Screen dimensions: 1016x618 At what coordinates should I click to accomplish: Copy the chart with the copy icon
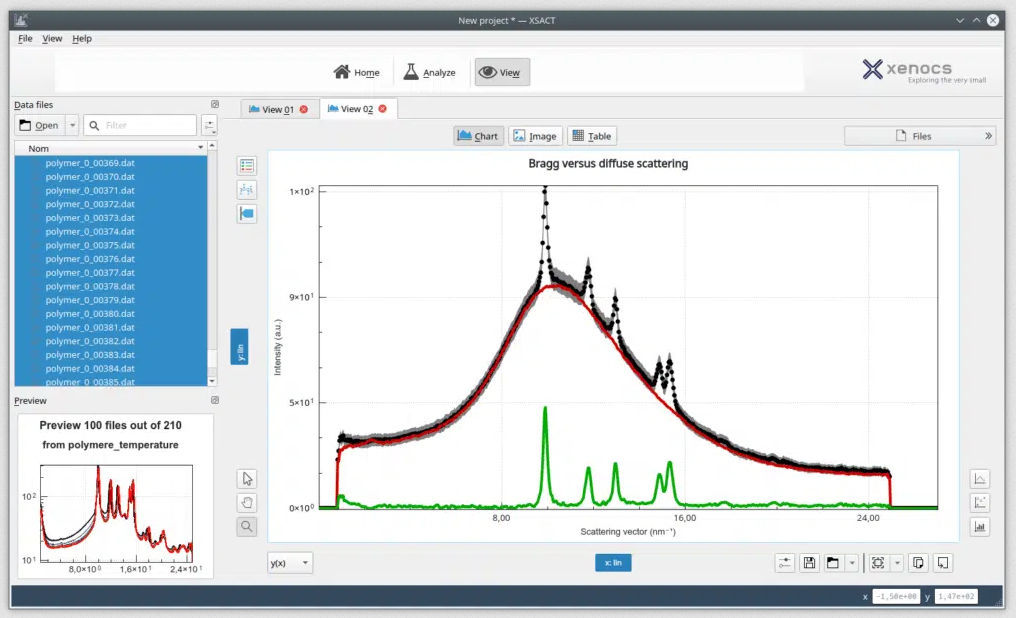click(918, 562)
